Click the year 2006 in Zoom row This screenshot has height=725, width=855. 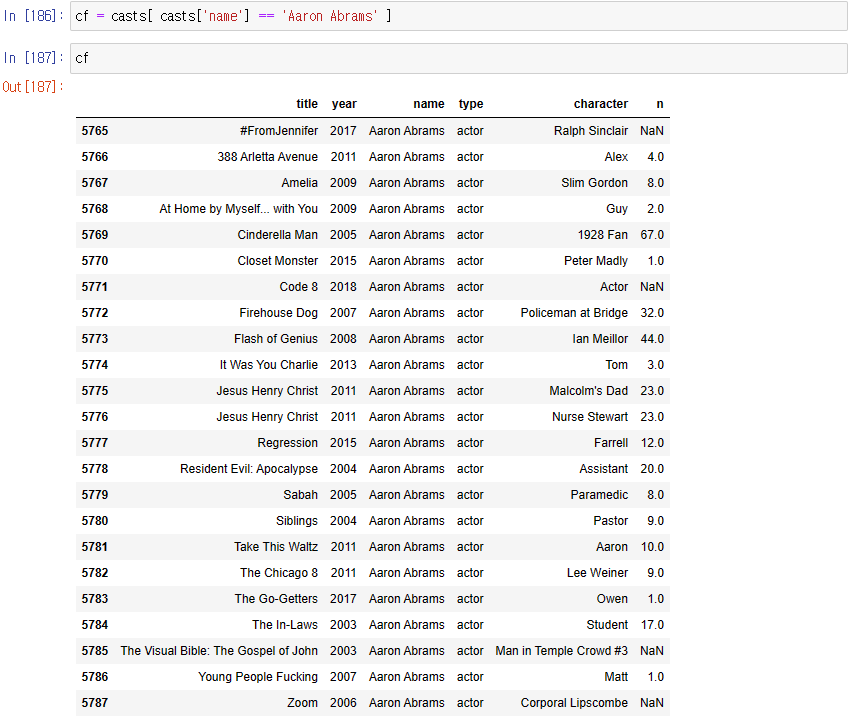click(x=343, y=703)
